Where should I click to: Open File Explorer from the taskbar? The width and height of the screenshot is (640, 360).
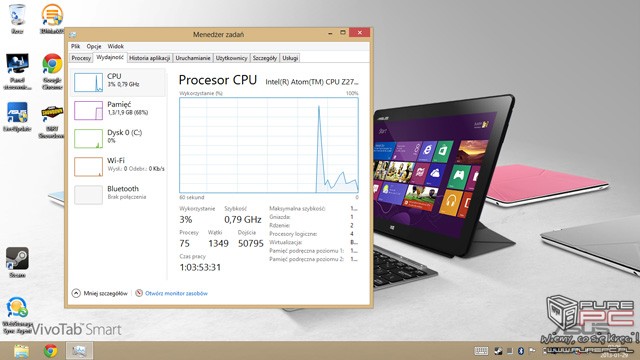[x=21, y=351]
